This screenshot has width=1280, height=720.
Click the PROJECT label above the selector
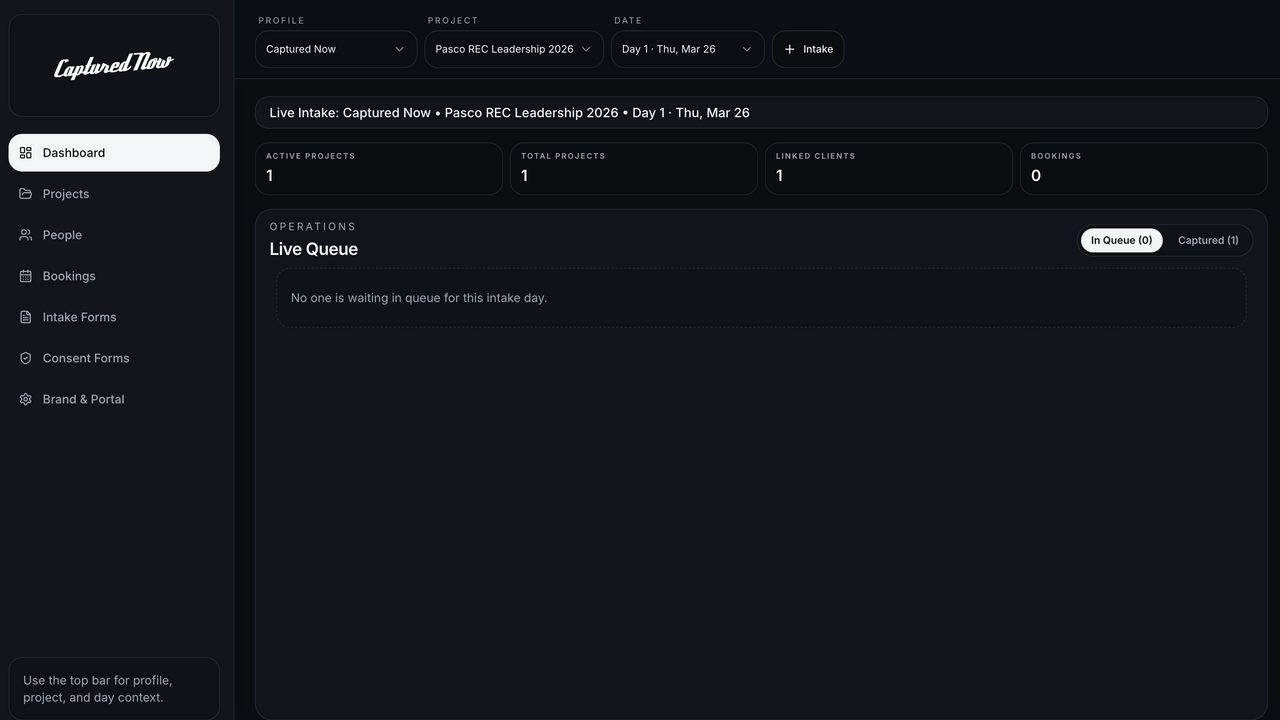(x=453, y=20)
